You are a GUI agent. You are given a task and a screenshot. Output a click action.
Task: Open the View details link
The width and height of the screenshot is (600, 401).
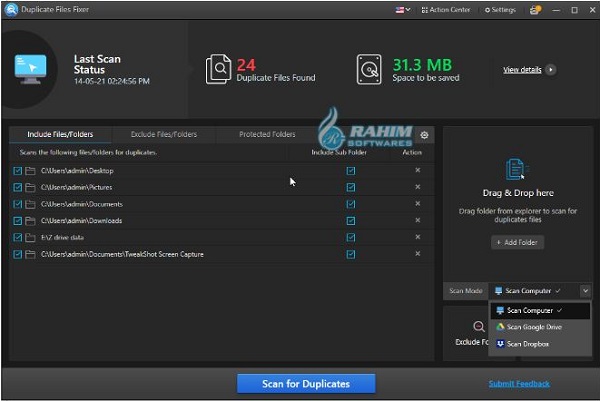[522, 70]
